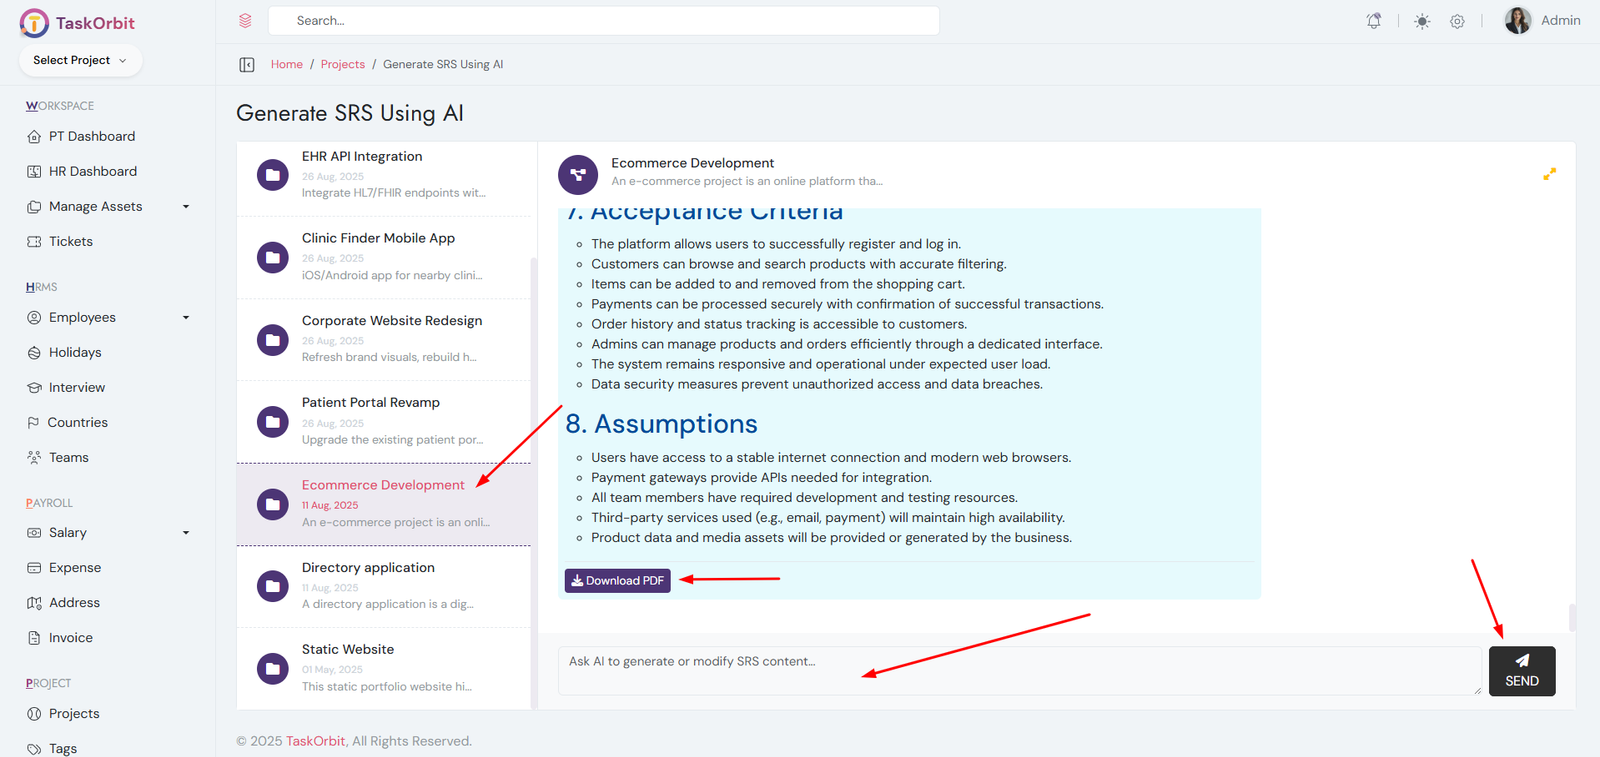This screenshot has height=757, width=1600.
Task: Click the Download PDF button
Action: 617,581
